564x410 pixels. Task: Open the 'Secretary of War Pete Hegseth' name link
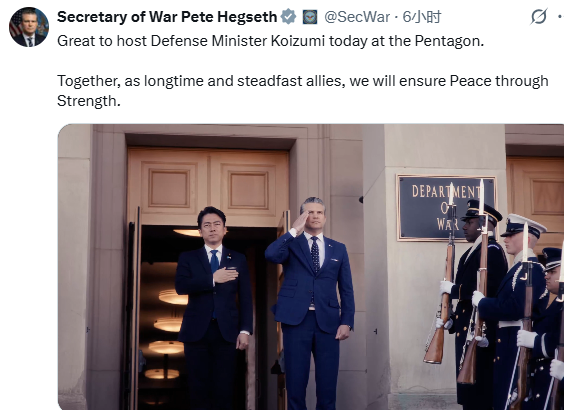pos(167,17)
